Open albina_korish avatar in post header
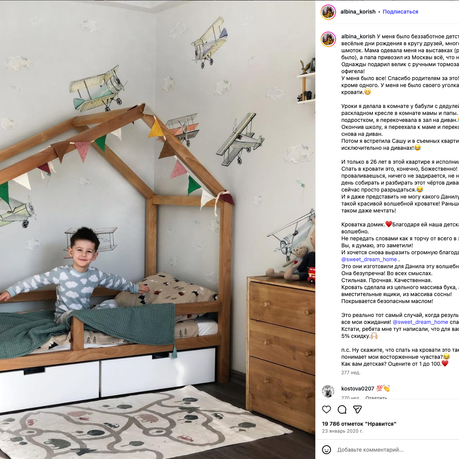 coord(328,12)
